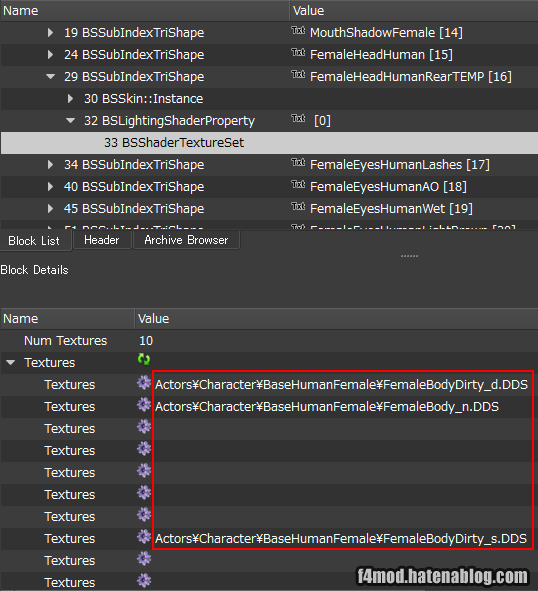Select the FemaleBodyDirty_d.DDS texture path
Screen dimensions: 538x591
point(342,385)
